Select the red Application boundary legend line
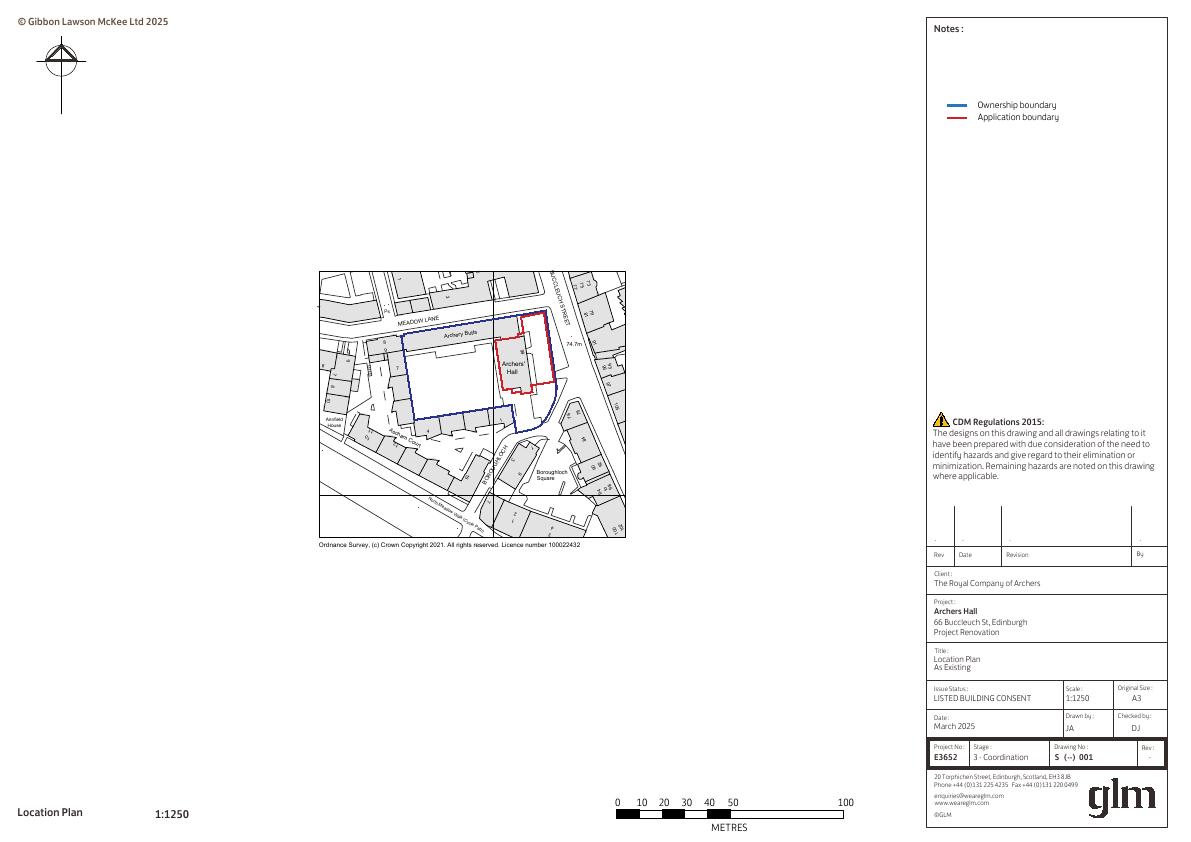The height and width of the screenshot is (842, 1191). pyautogui.click(x=957, y=118)
